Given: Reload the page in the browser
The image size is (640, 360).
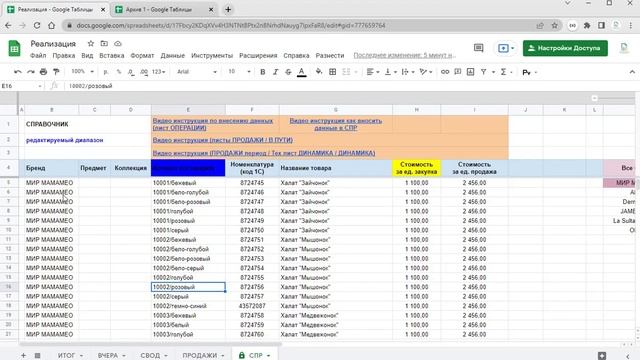Looking at the screenshot, I should point(37,25).
